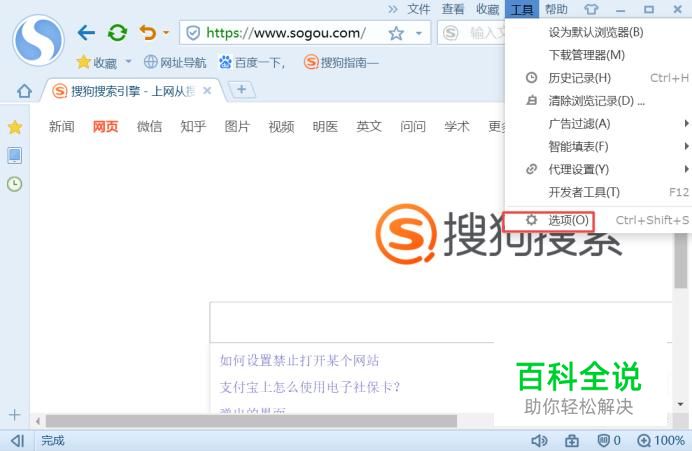
Task: Go back with the blue arrow
Action: point(86,33)
